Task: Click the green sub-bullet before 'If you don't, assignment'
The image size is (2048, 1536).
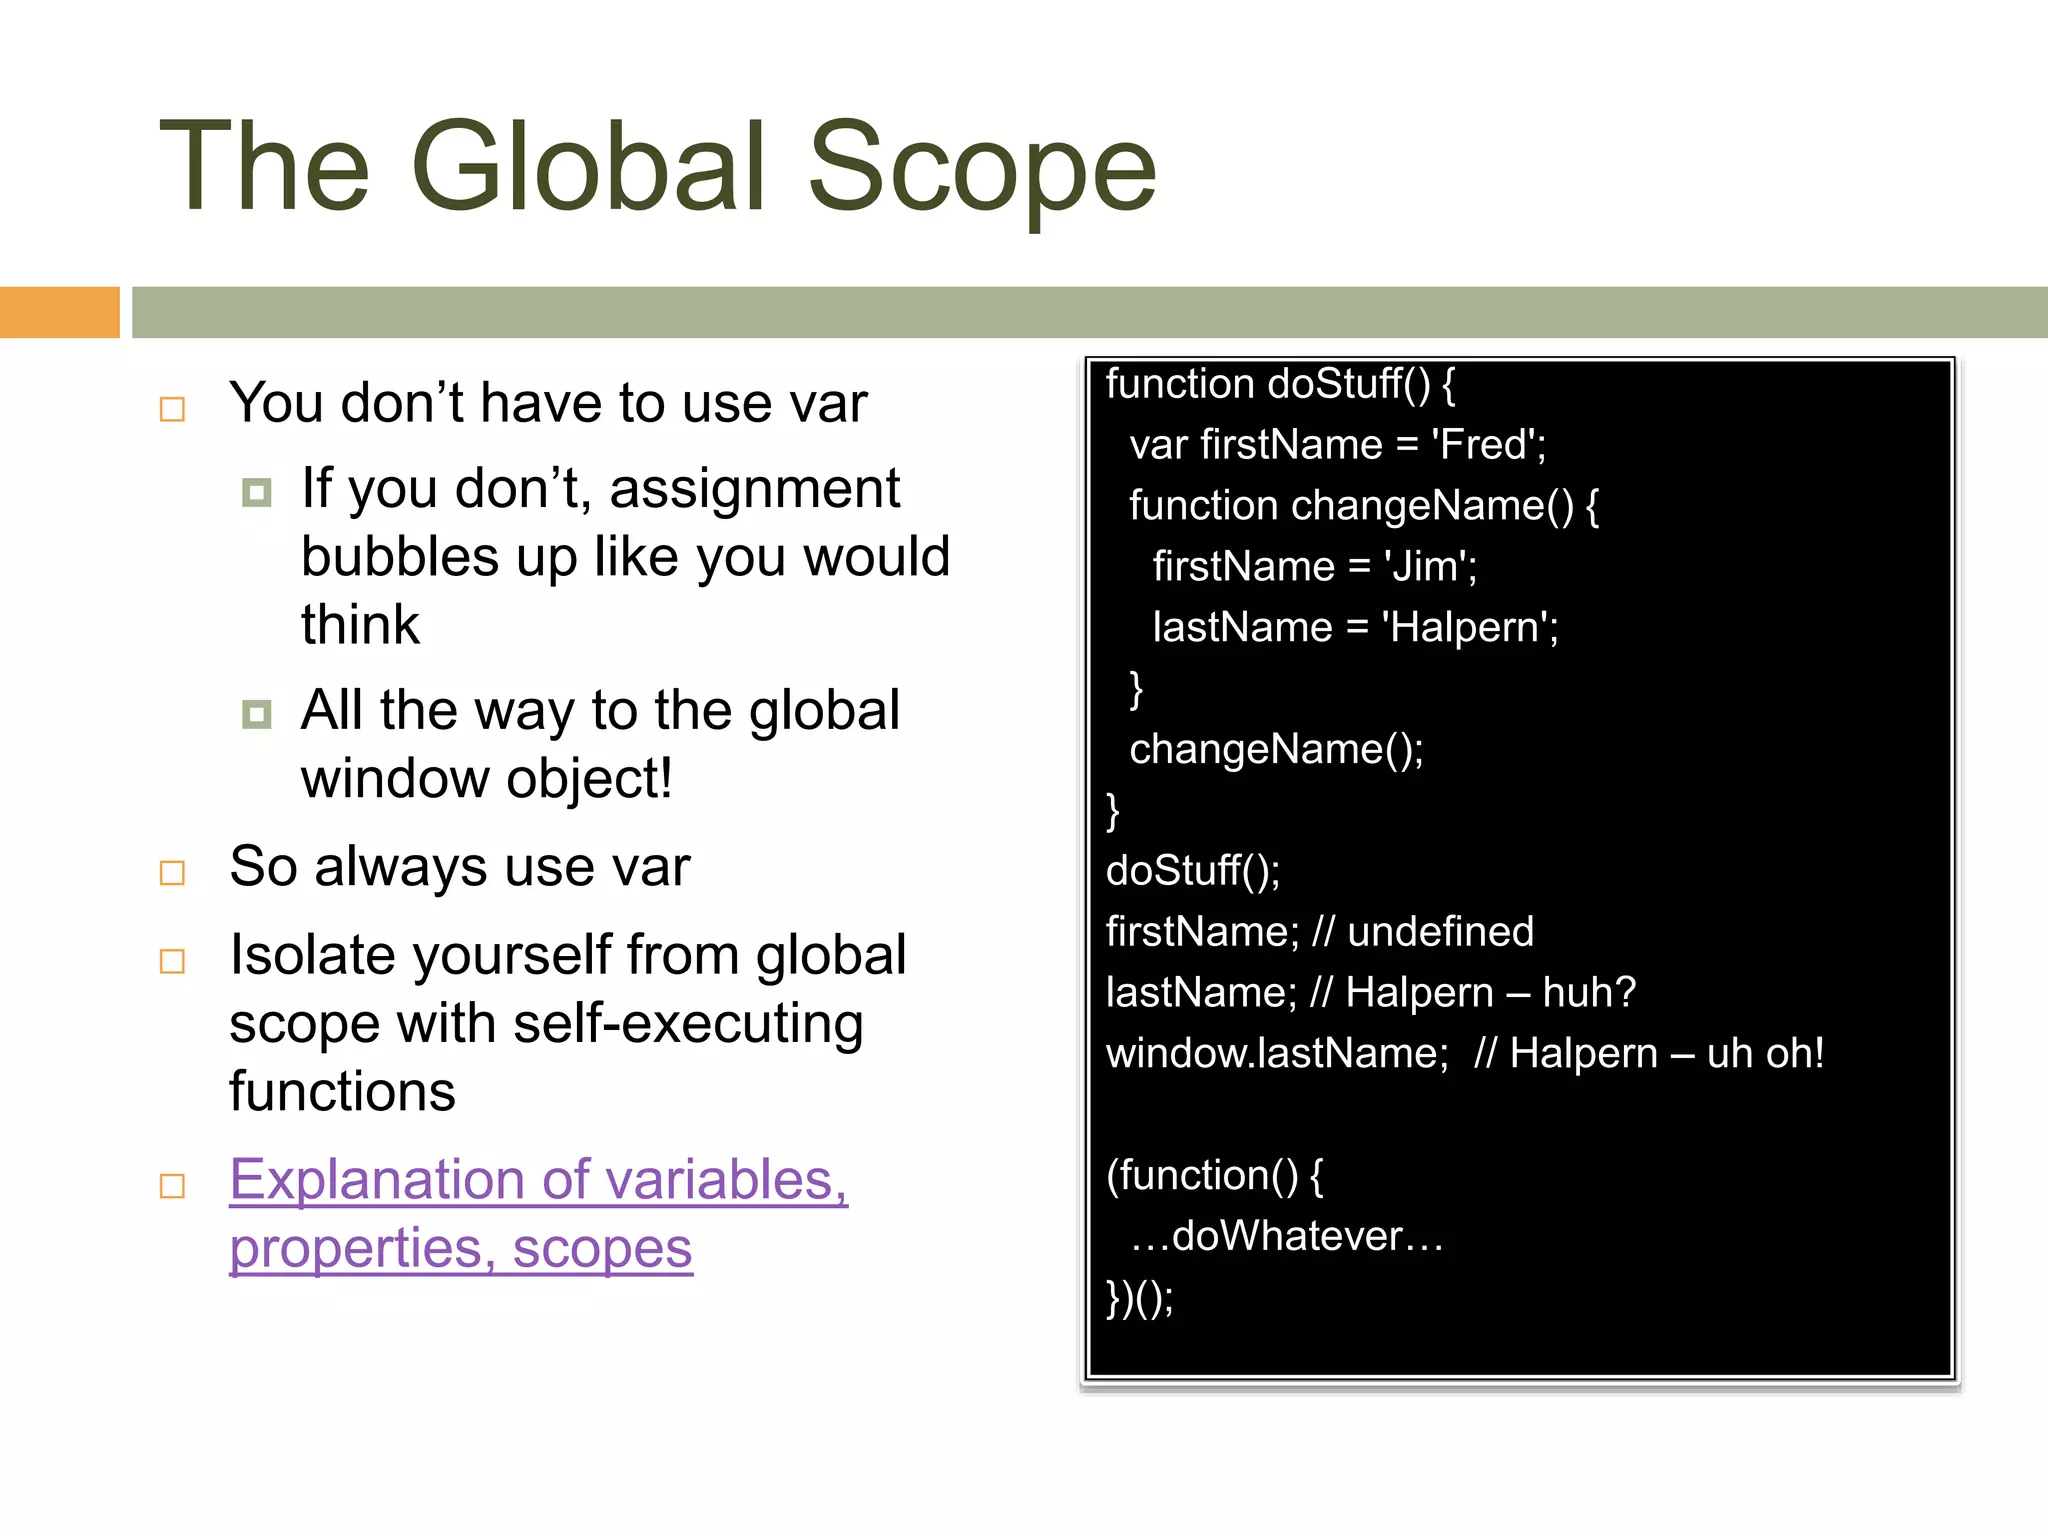Action: point(256,492)
